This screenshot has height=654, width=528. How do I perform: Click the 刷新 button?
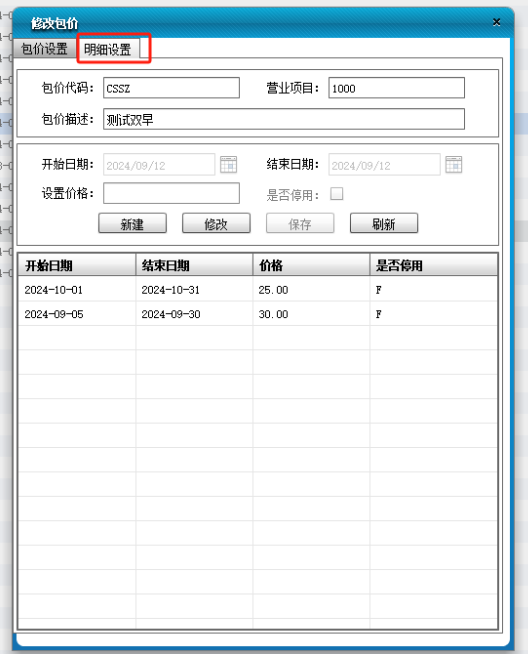click(x=384, y=224)
